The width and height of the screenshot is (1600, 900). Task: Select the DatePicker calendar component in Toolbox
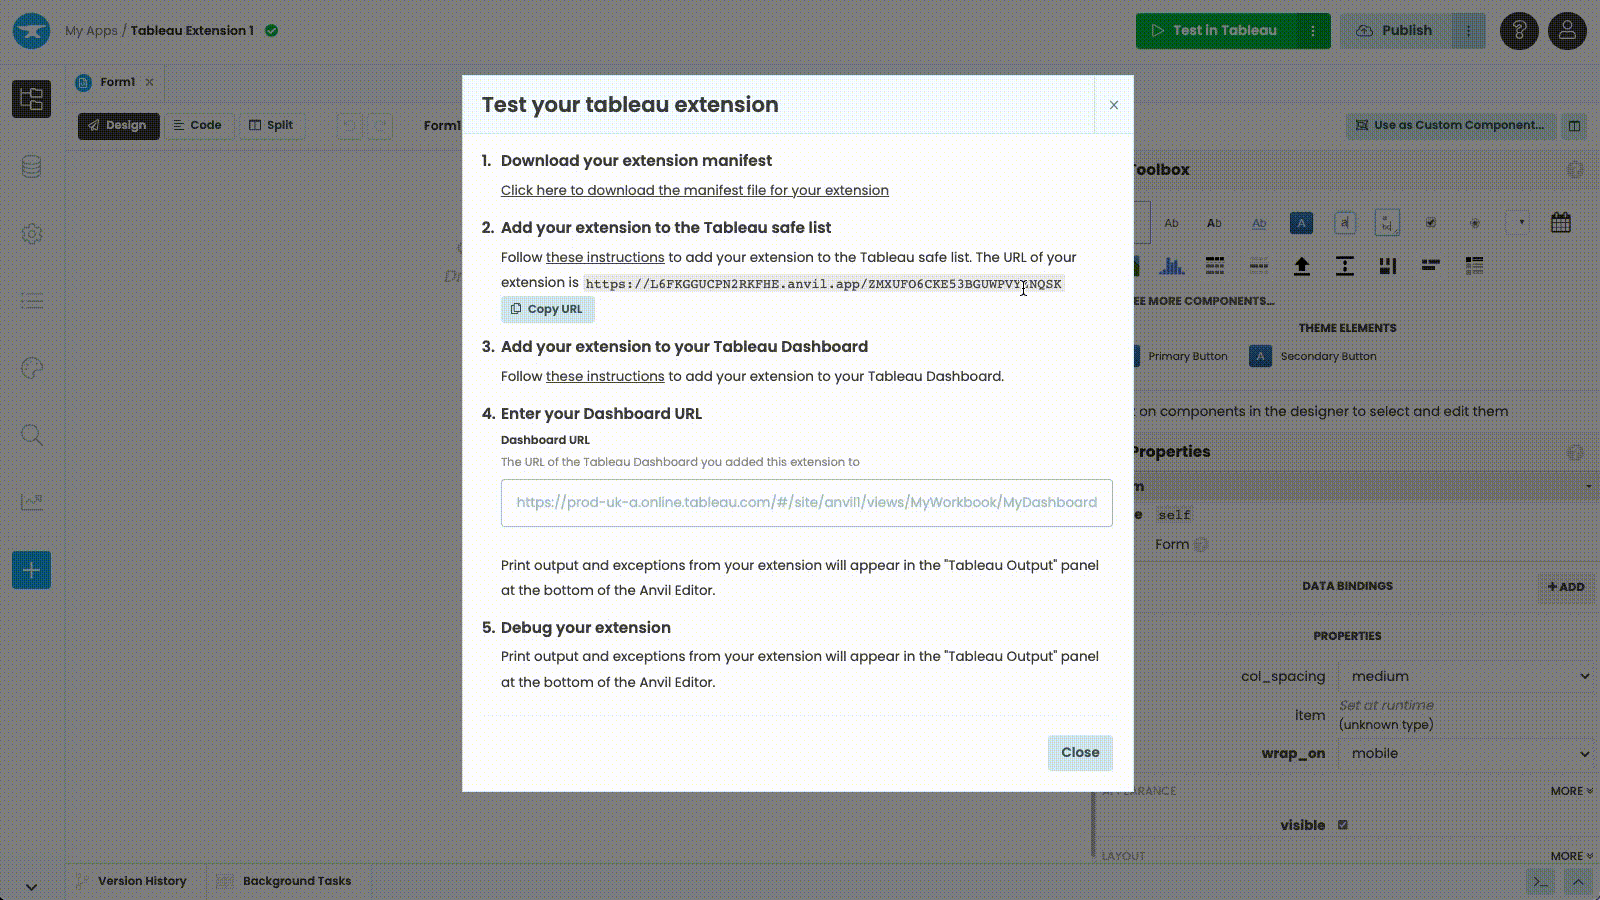pos(1561,223)
